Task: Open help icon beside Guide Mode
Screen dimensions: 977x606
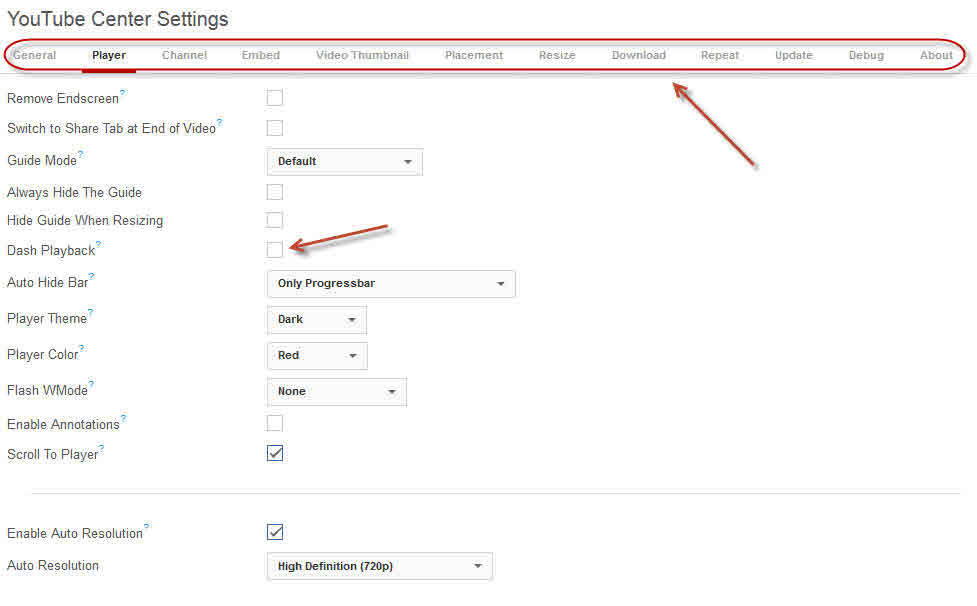Action: pos(80,154)
